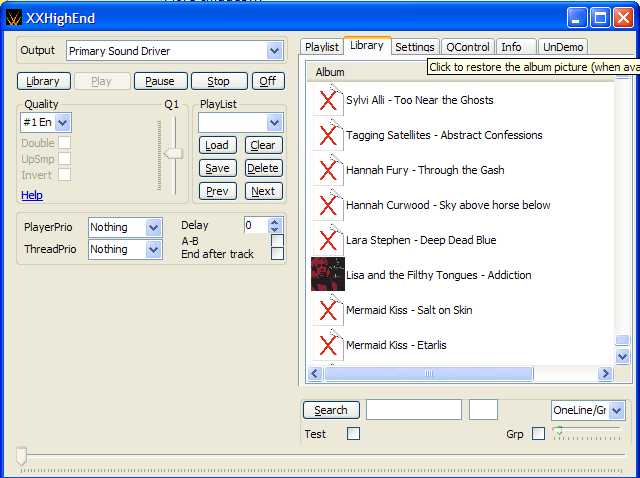Decrease the Delay value with down arrow
Image resolution: width=640 pixels, height=478 pixels.
point(275,229)
